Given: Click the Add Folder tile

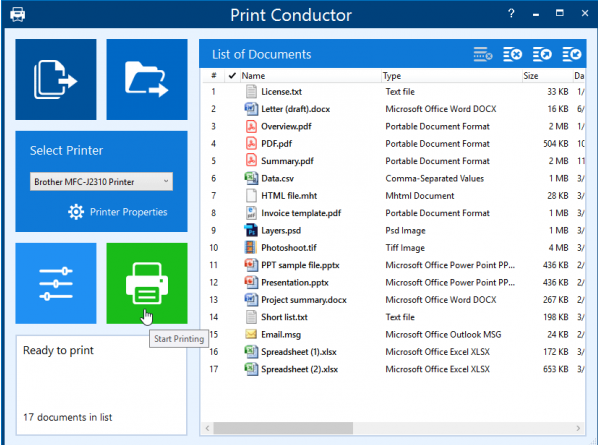Looking at the screenshot, I should (x=147, y=79).
